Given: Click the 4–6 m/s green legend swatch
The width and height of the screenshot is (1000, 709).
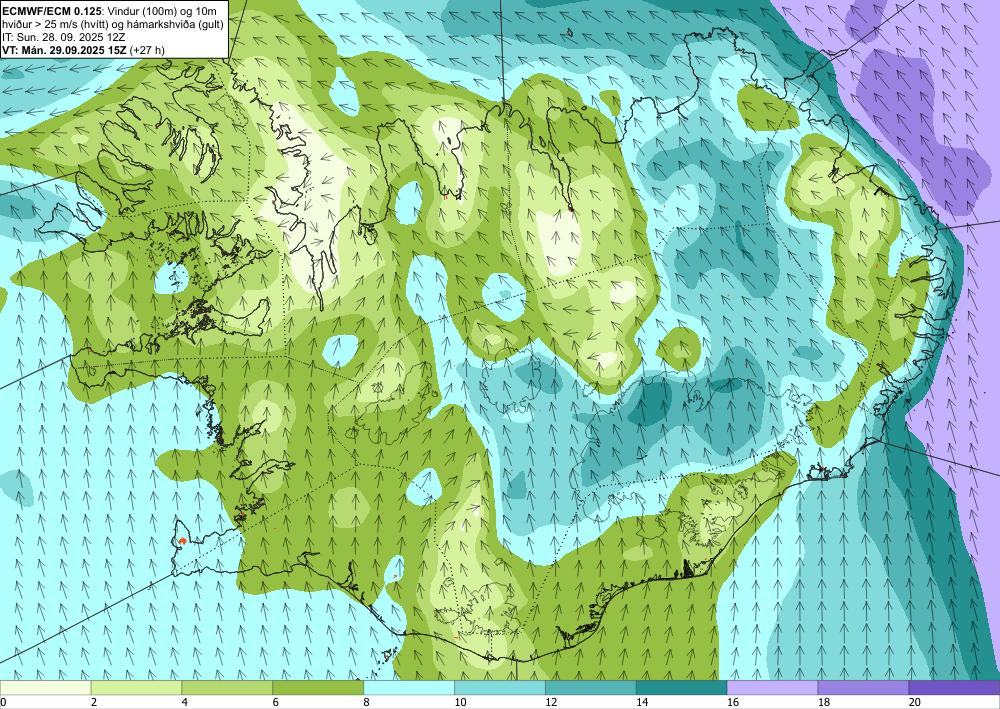Looking at the screenshot, I should [x=227, y=688].
